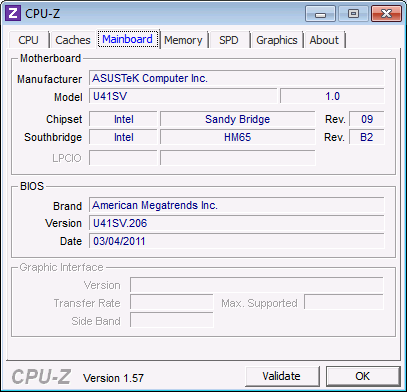Click the OK button
The width and height of the screenshot is (407, 392).
click(363, 376)
